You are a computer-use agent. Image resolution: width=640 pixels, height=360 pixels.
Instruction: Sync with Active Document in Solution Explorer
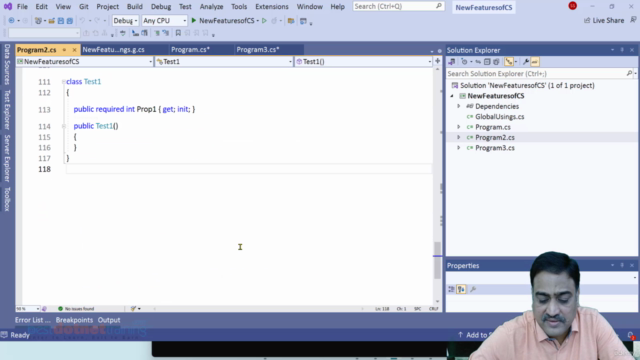point(478,62)
